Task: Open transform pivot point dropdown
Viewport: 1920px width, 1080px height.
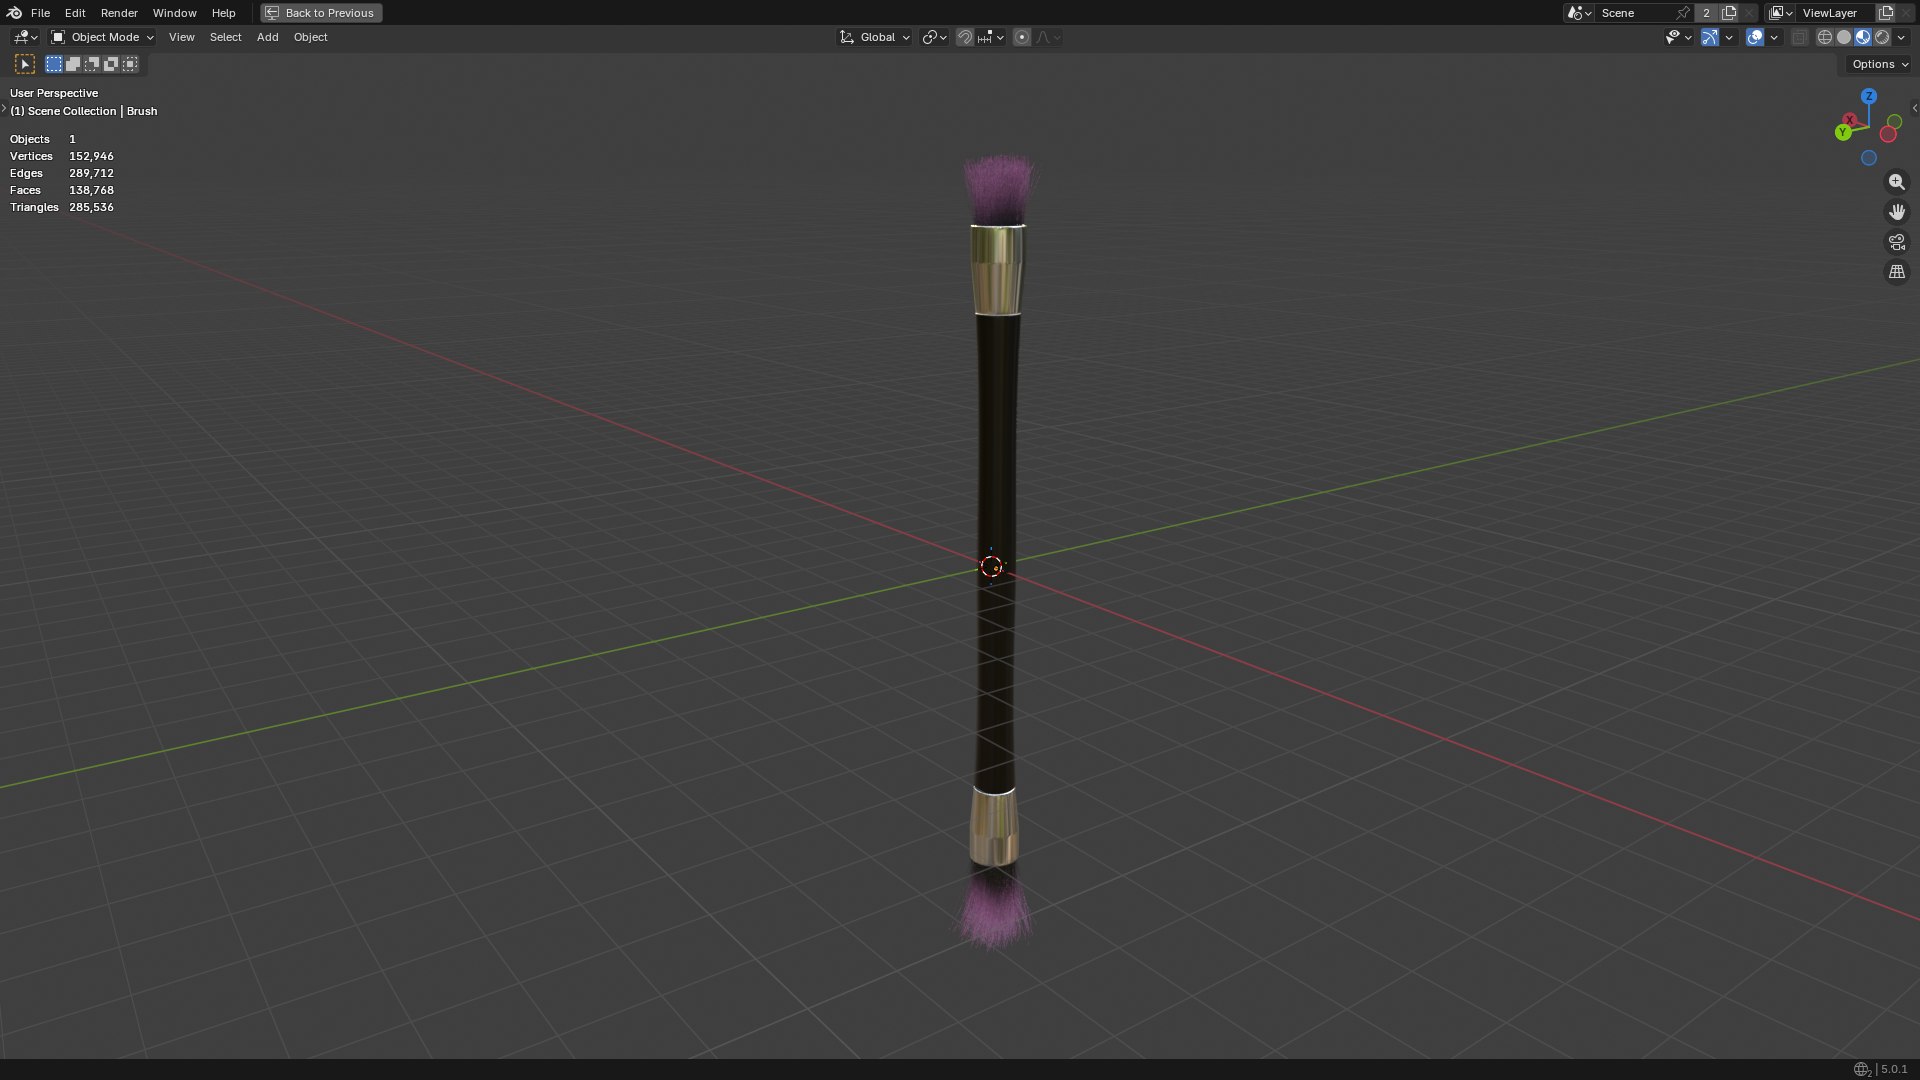Action: [934, 37]
